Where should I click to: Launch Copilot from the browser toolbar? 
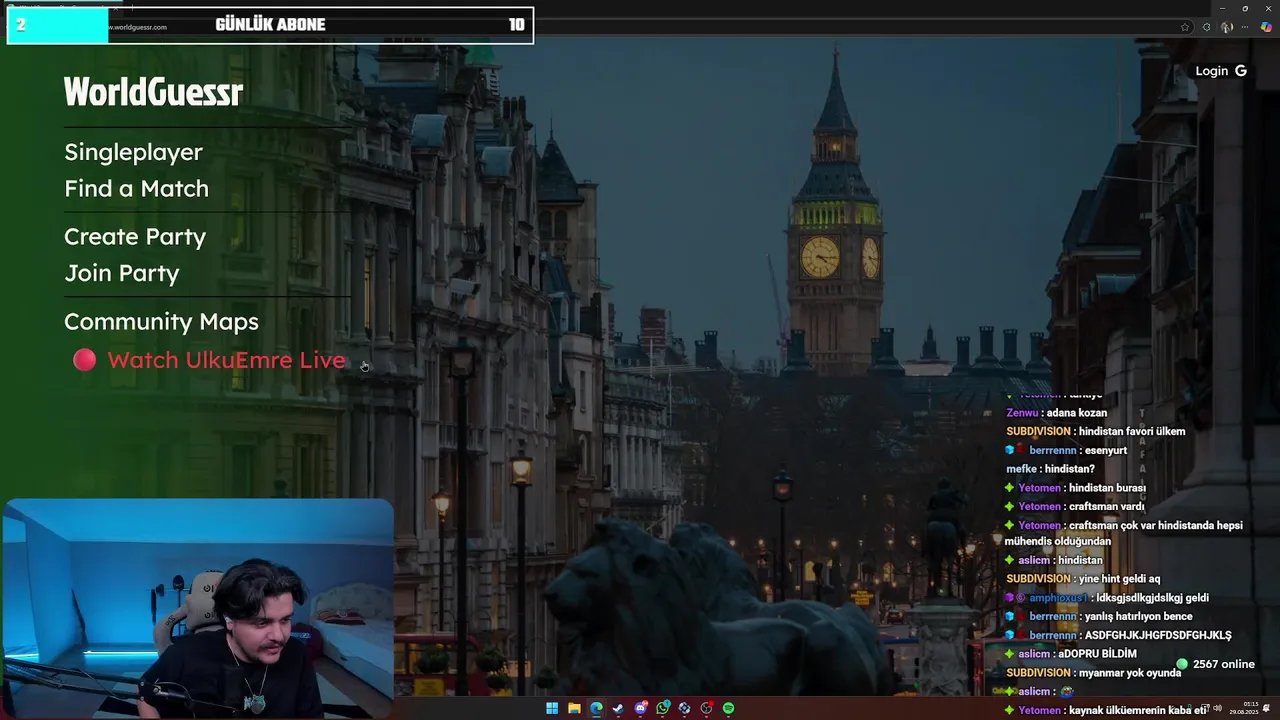1266,27
